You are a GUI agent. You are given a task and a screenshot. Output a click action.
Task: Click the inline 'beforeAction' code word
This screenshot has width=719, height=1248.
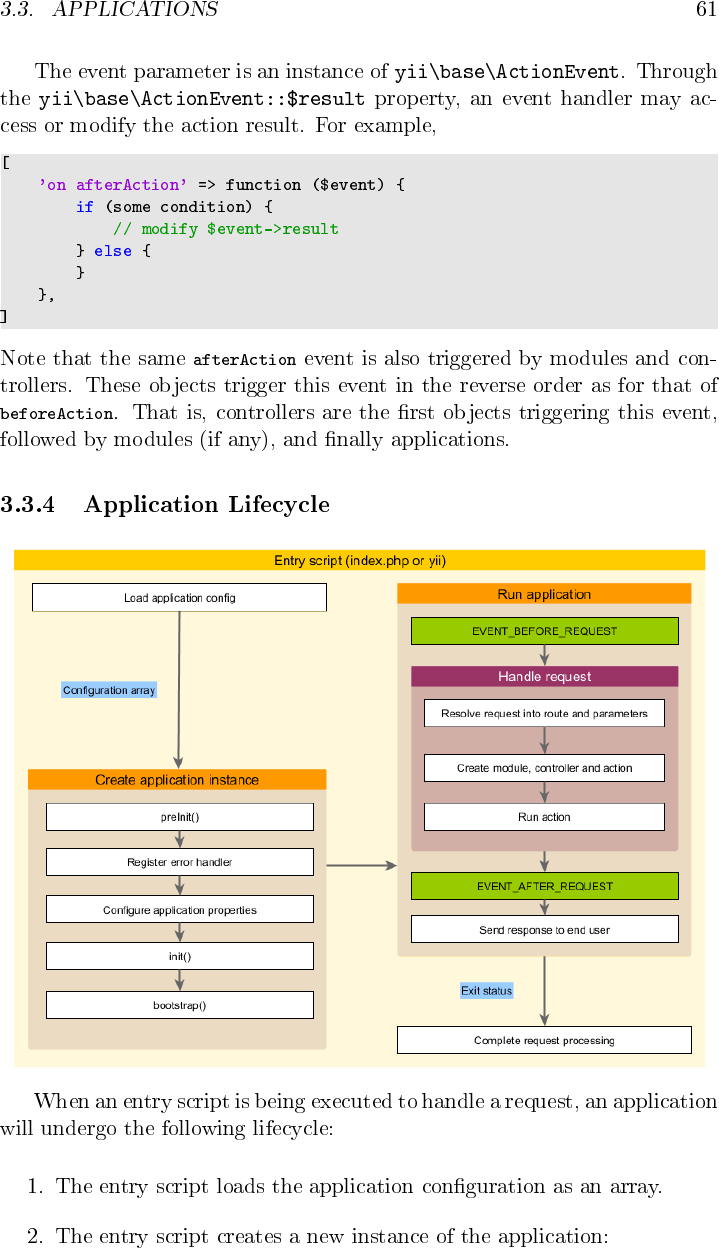57,414
